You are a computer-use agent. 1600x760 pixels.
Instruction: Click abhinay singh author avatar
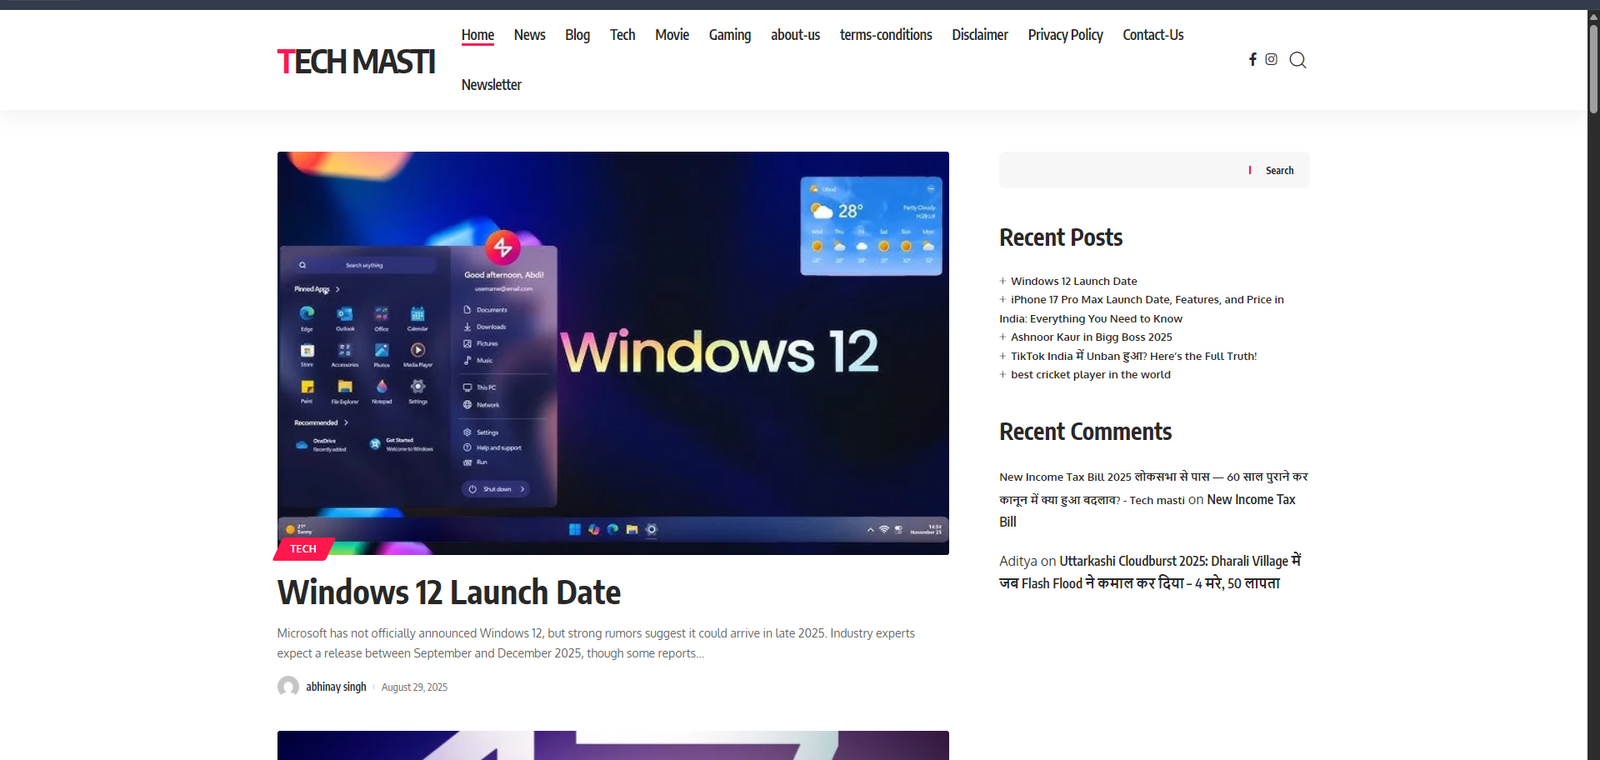[x=288, y=687]
